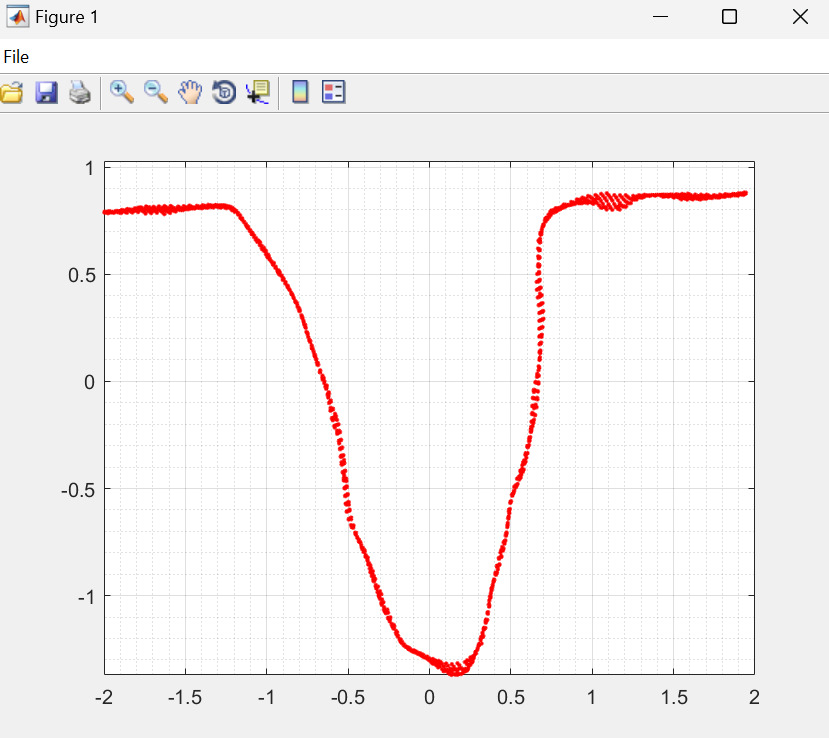Click the curve minimum near the plot bottom
Viewport: 829px width, 738px height.
456,671
